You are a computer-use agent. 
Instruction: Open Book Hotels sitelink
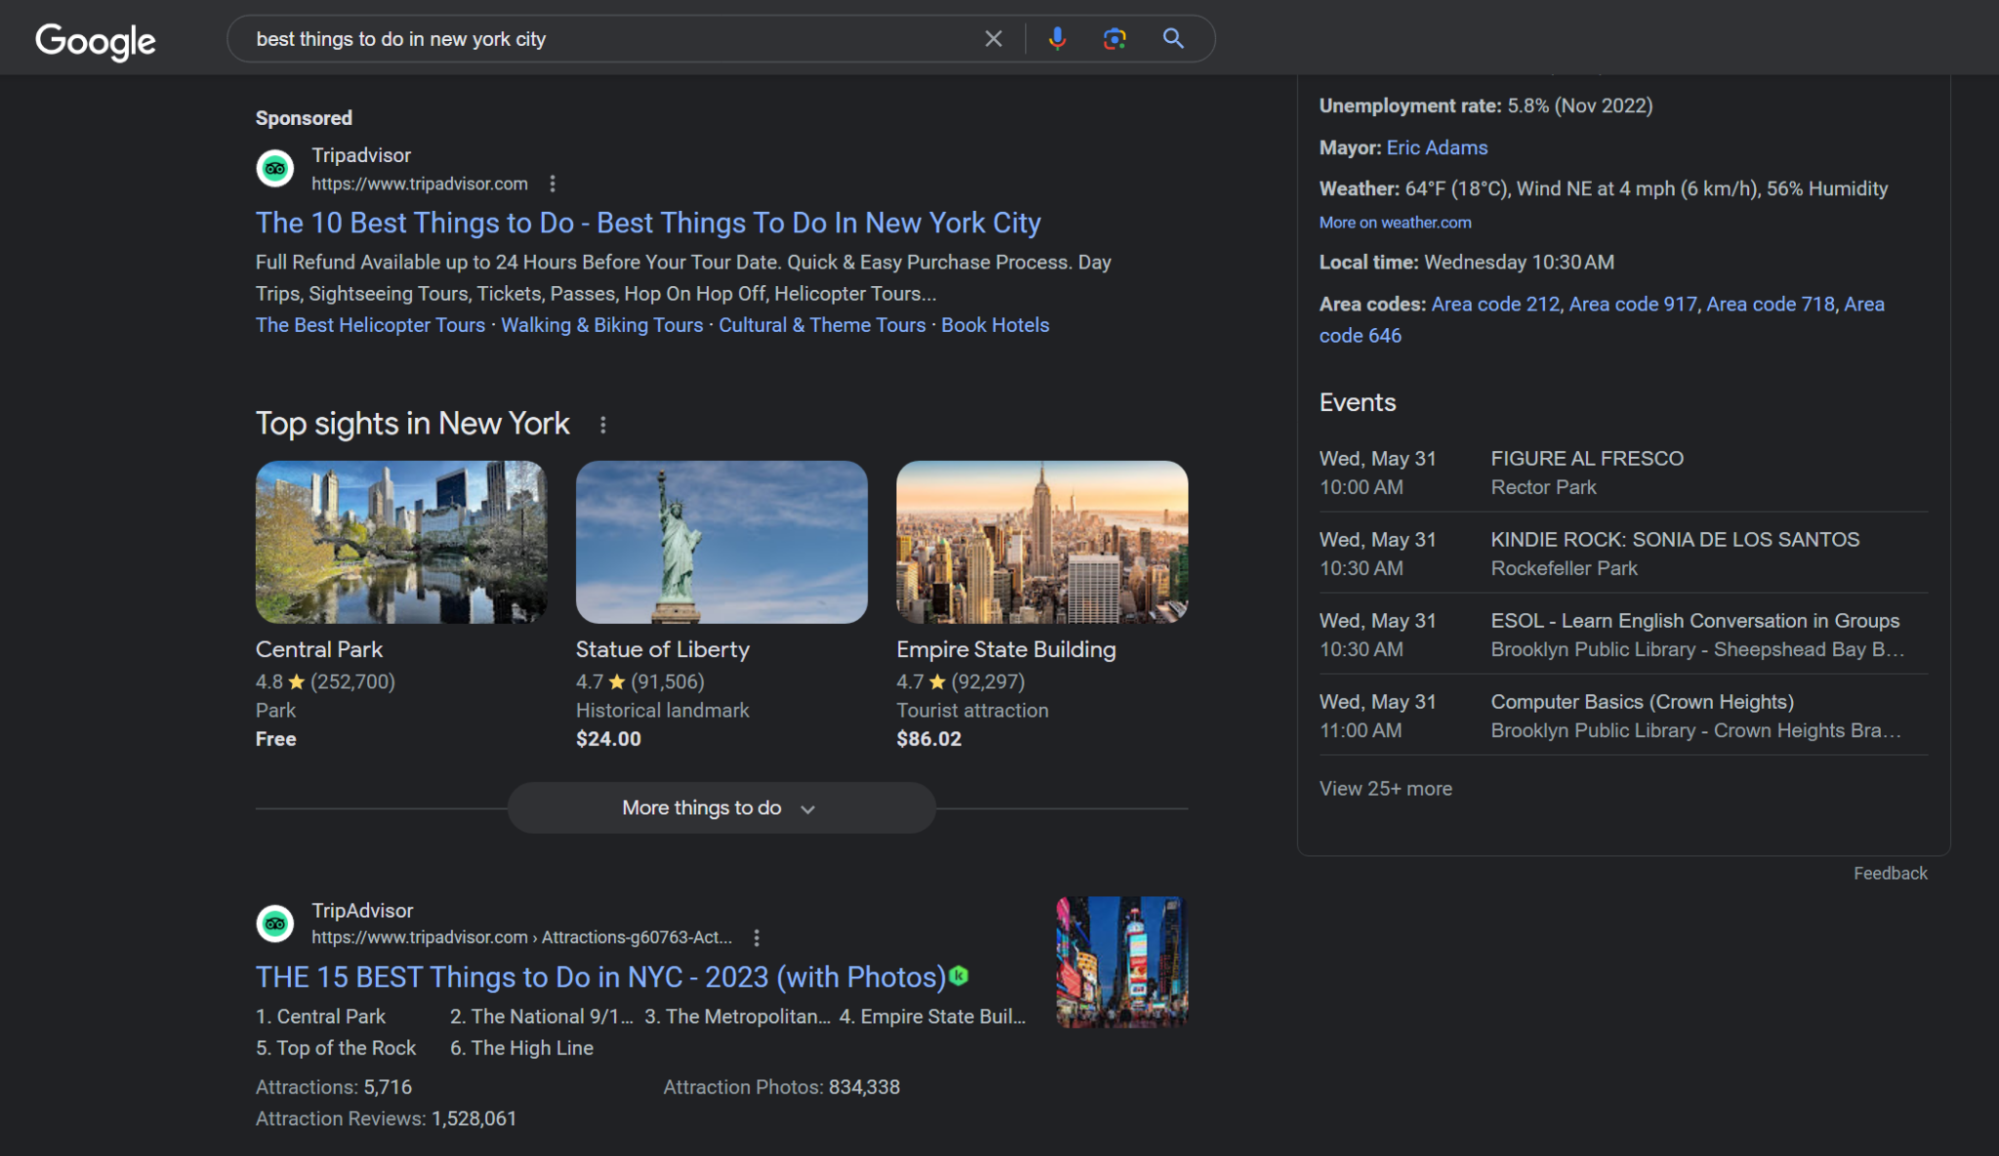click(x=995, y=325)
